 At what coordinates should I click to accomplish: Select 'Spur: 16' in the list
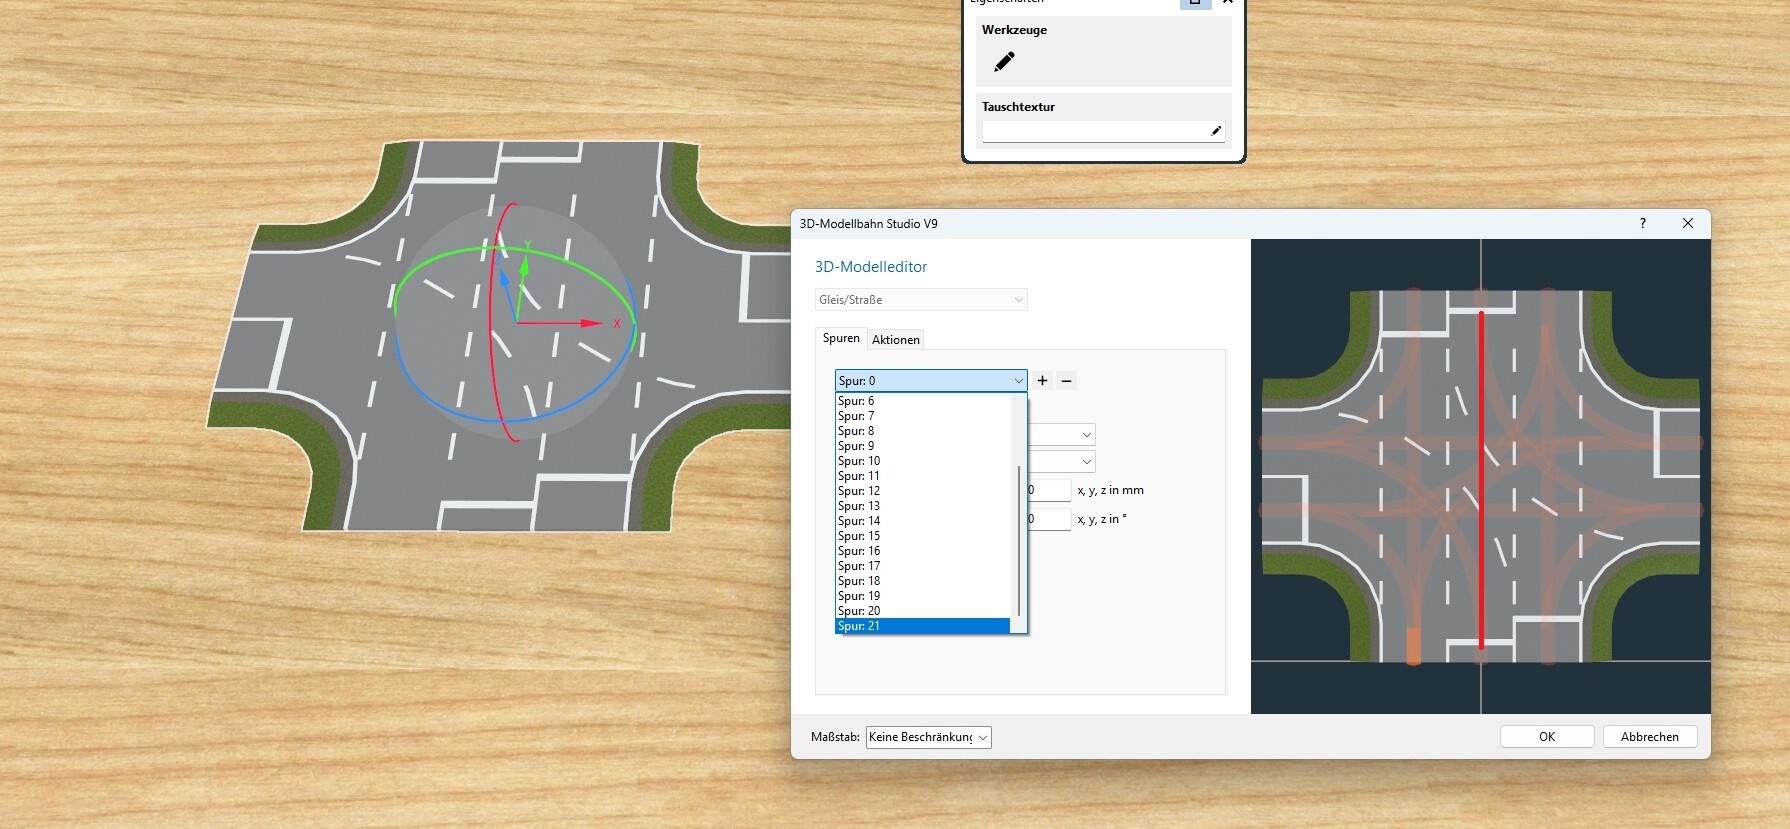pyautogui.click(x=923, y=551)
